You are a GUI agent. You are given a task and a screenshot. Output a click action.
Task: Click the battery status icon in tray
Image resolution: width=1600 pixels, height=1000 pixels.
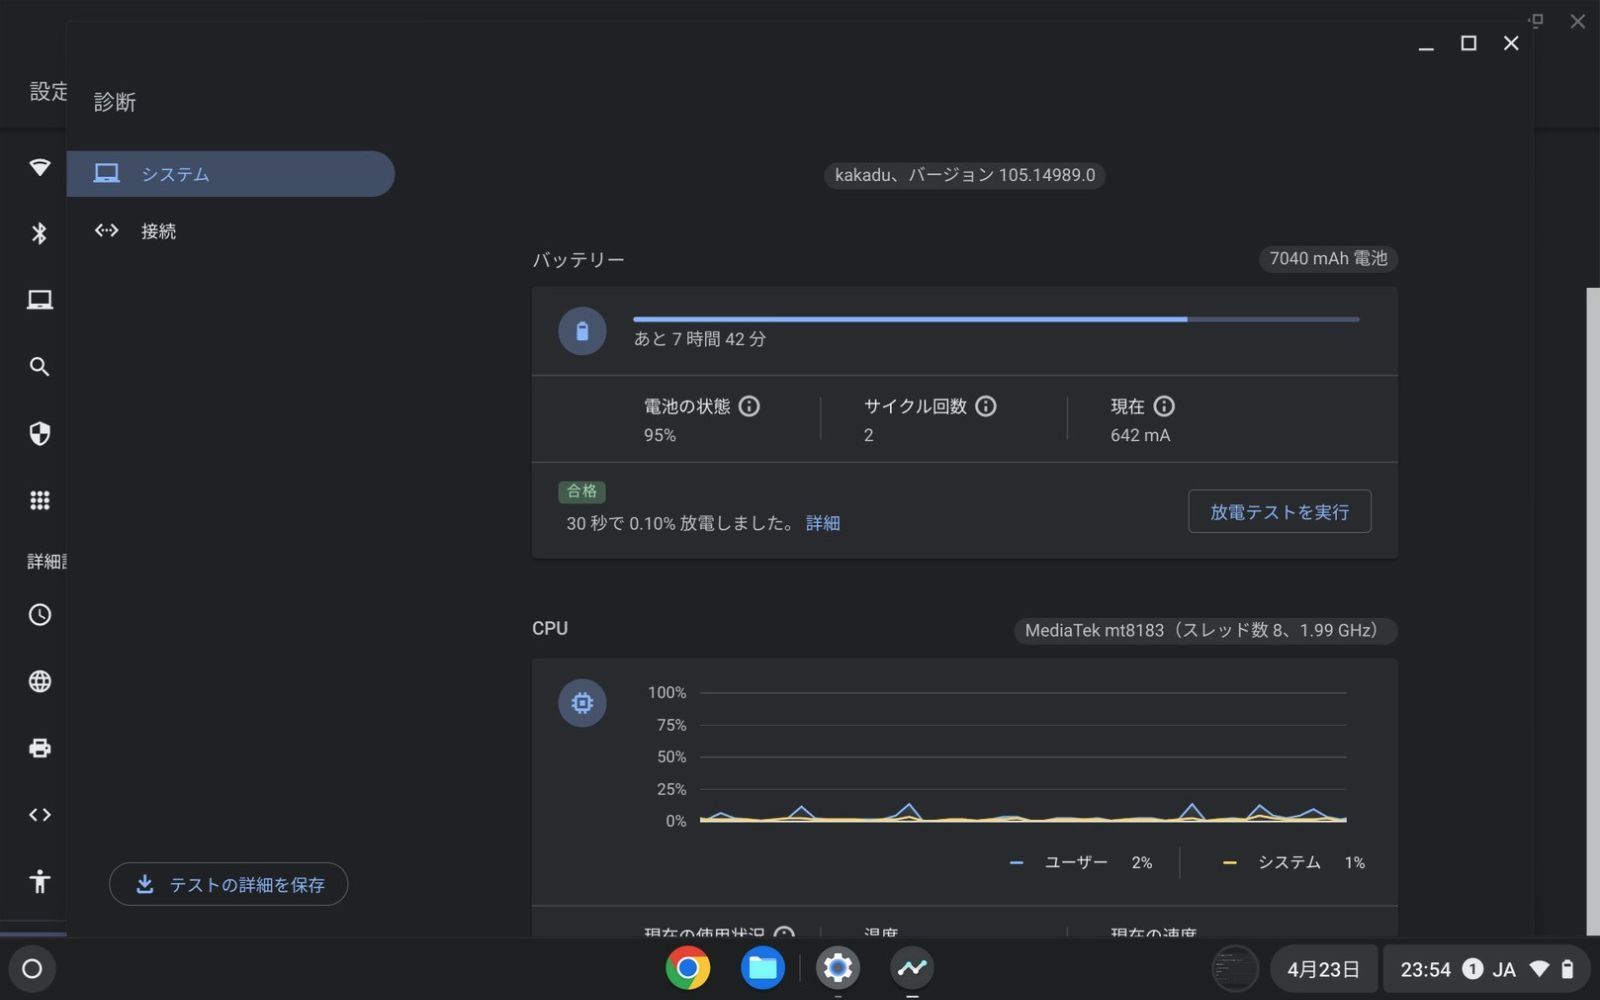tap(1568, 969)
